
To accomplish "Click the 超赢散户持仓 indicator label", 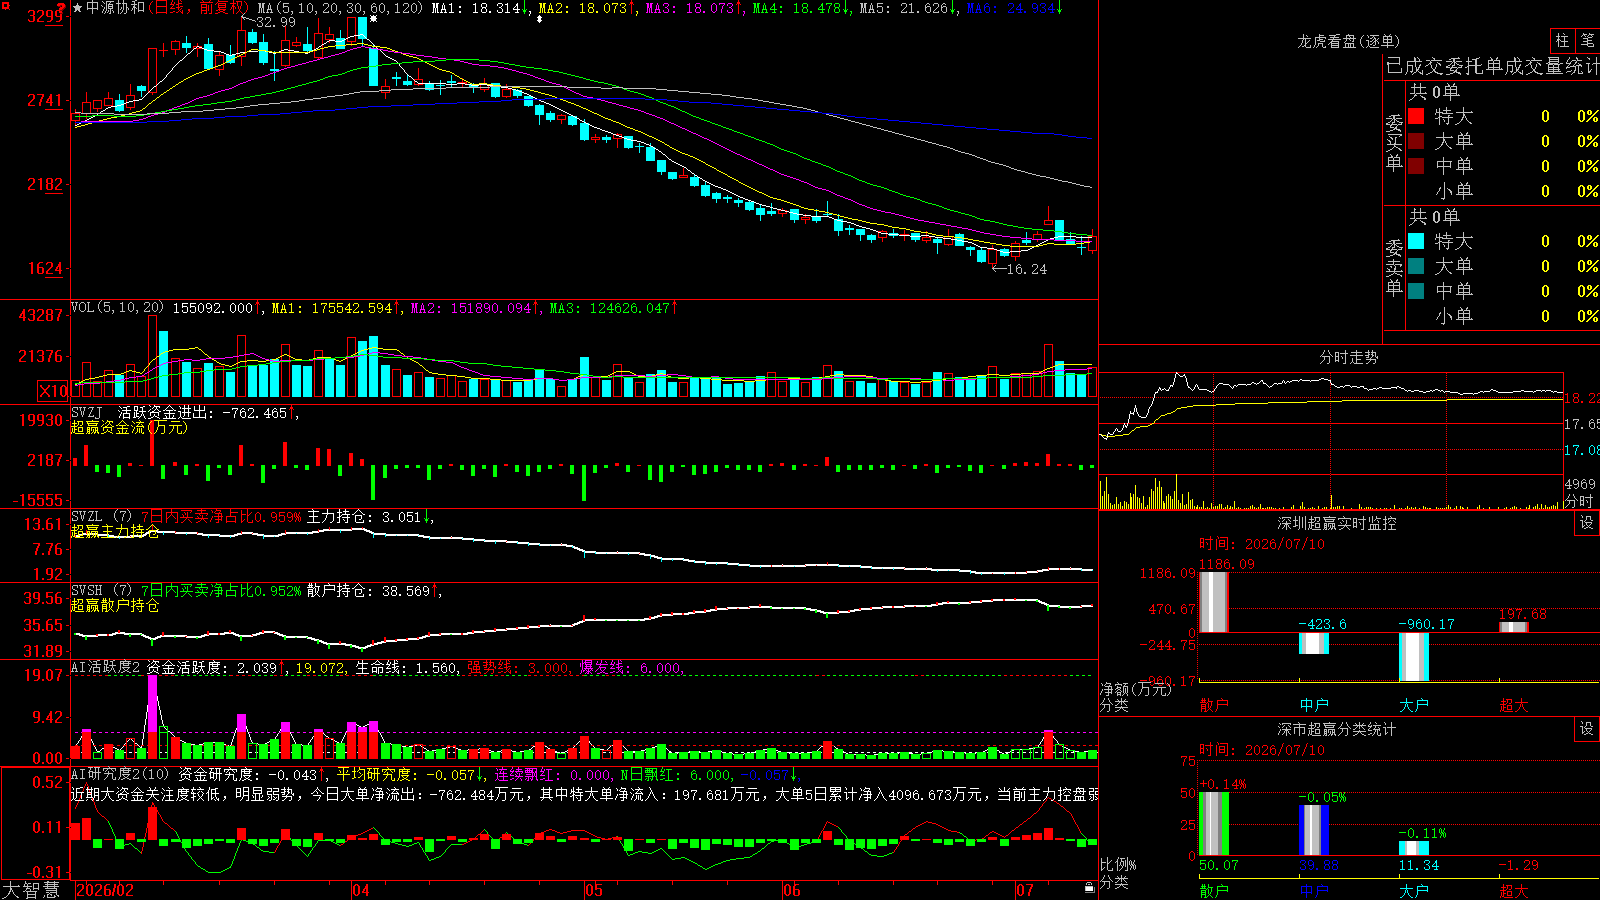I will coord(114,605).
